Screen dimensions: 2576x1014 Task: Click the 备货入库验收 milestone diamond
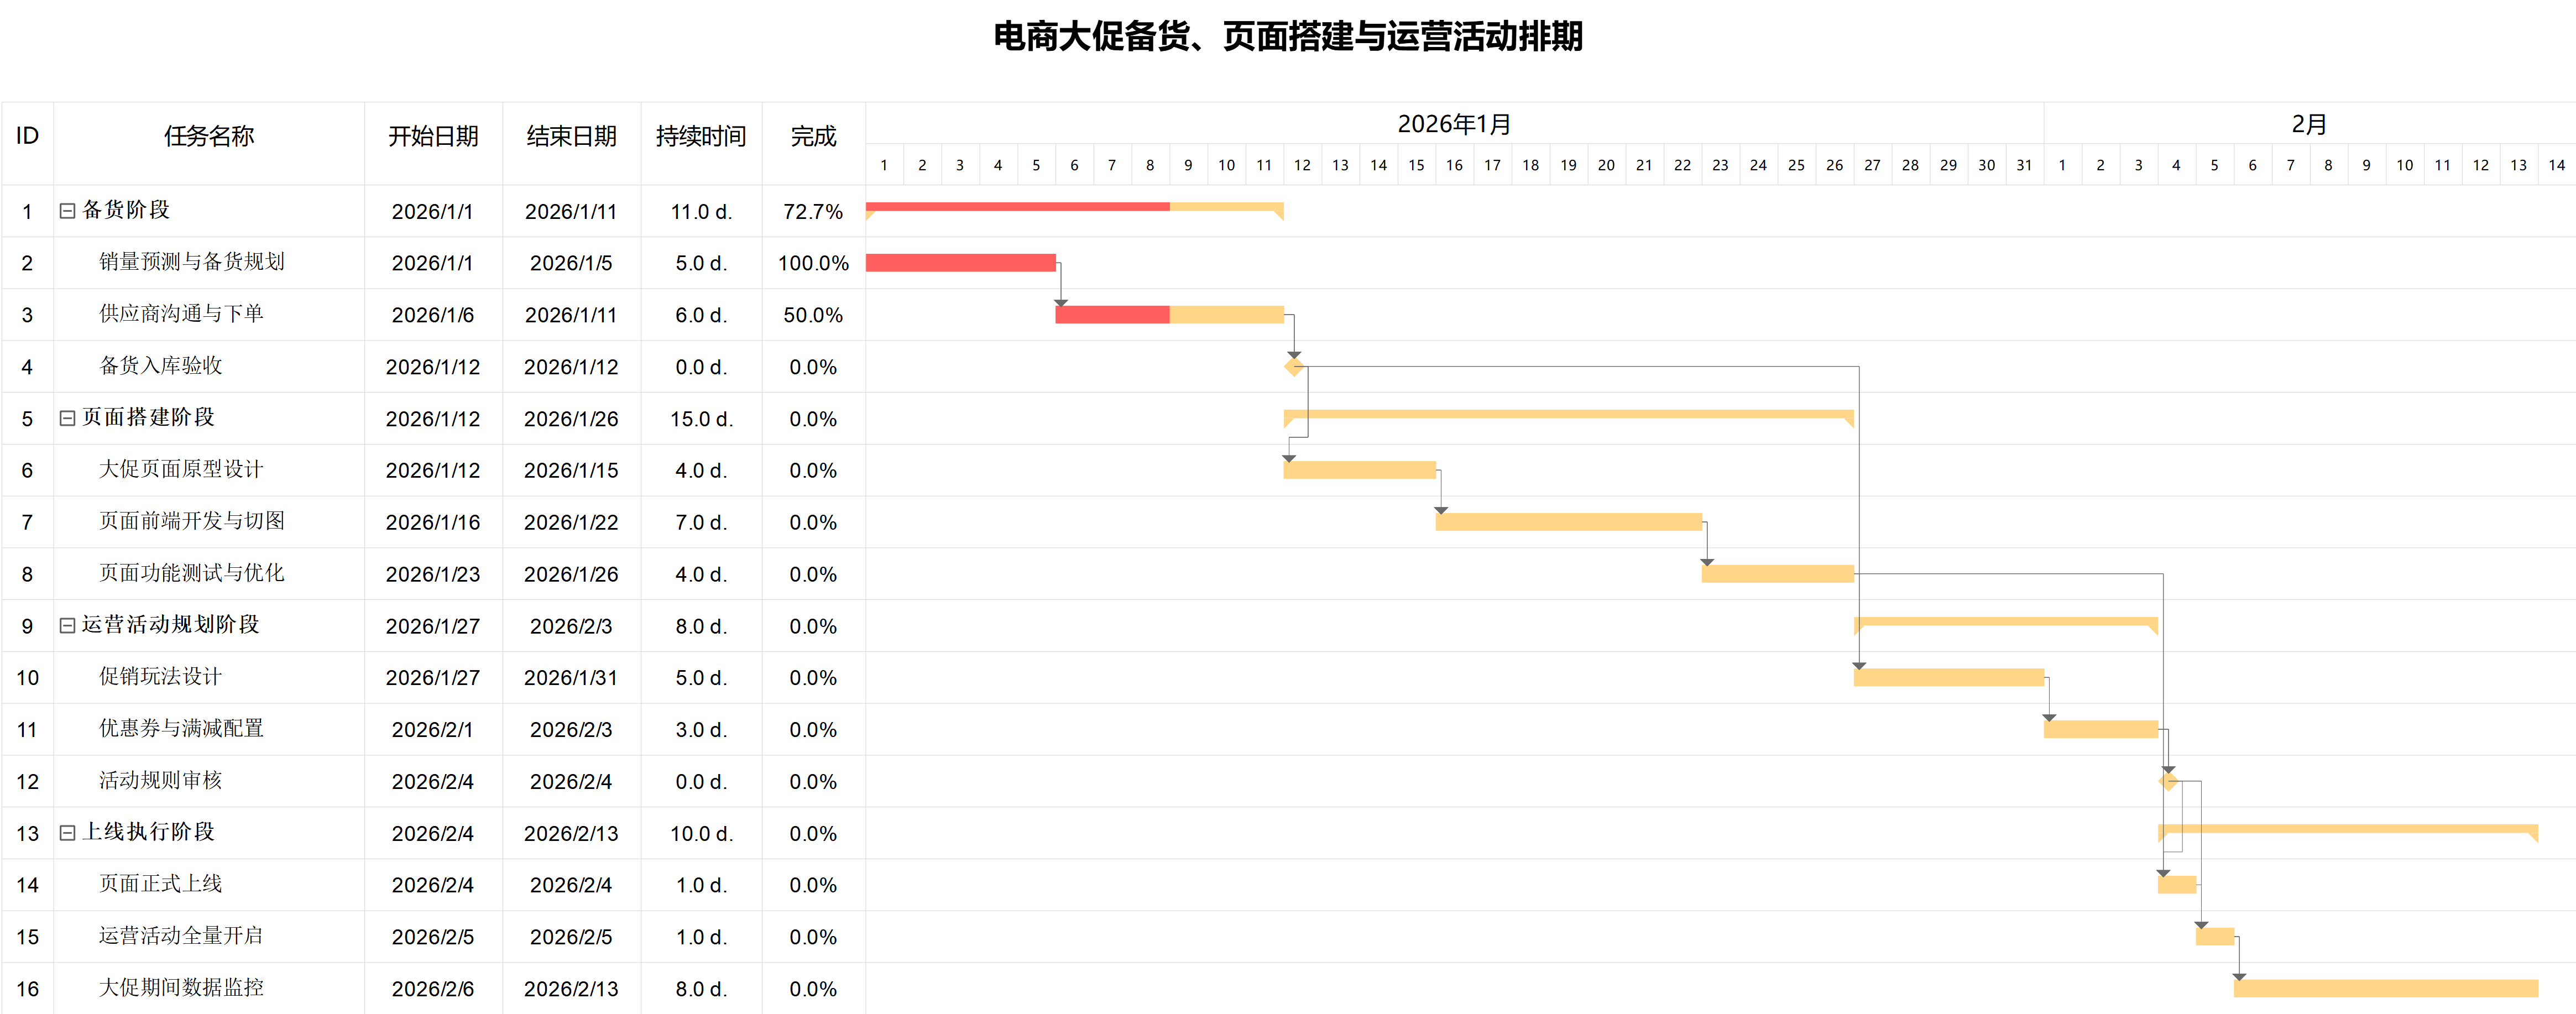click(1293, 367)
